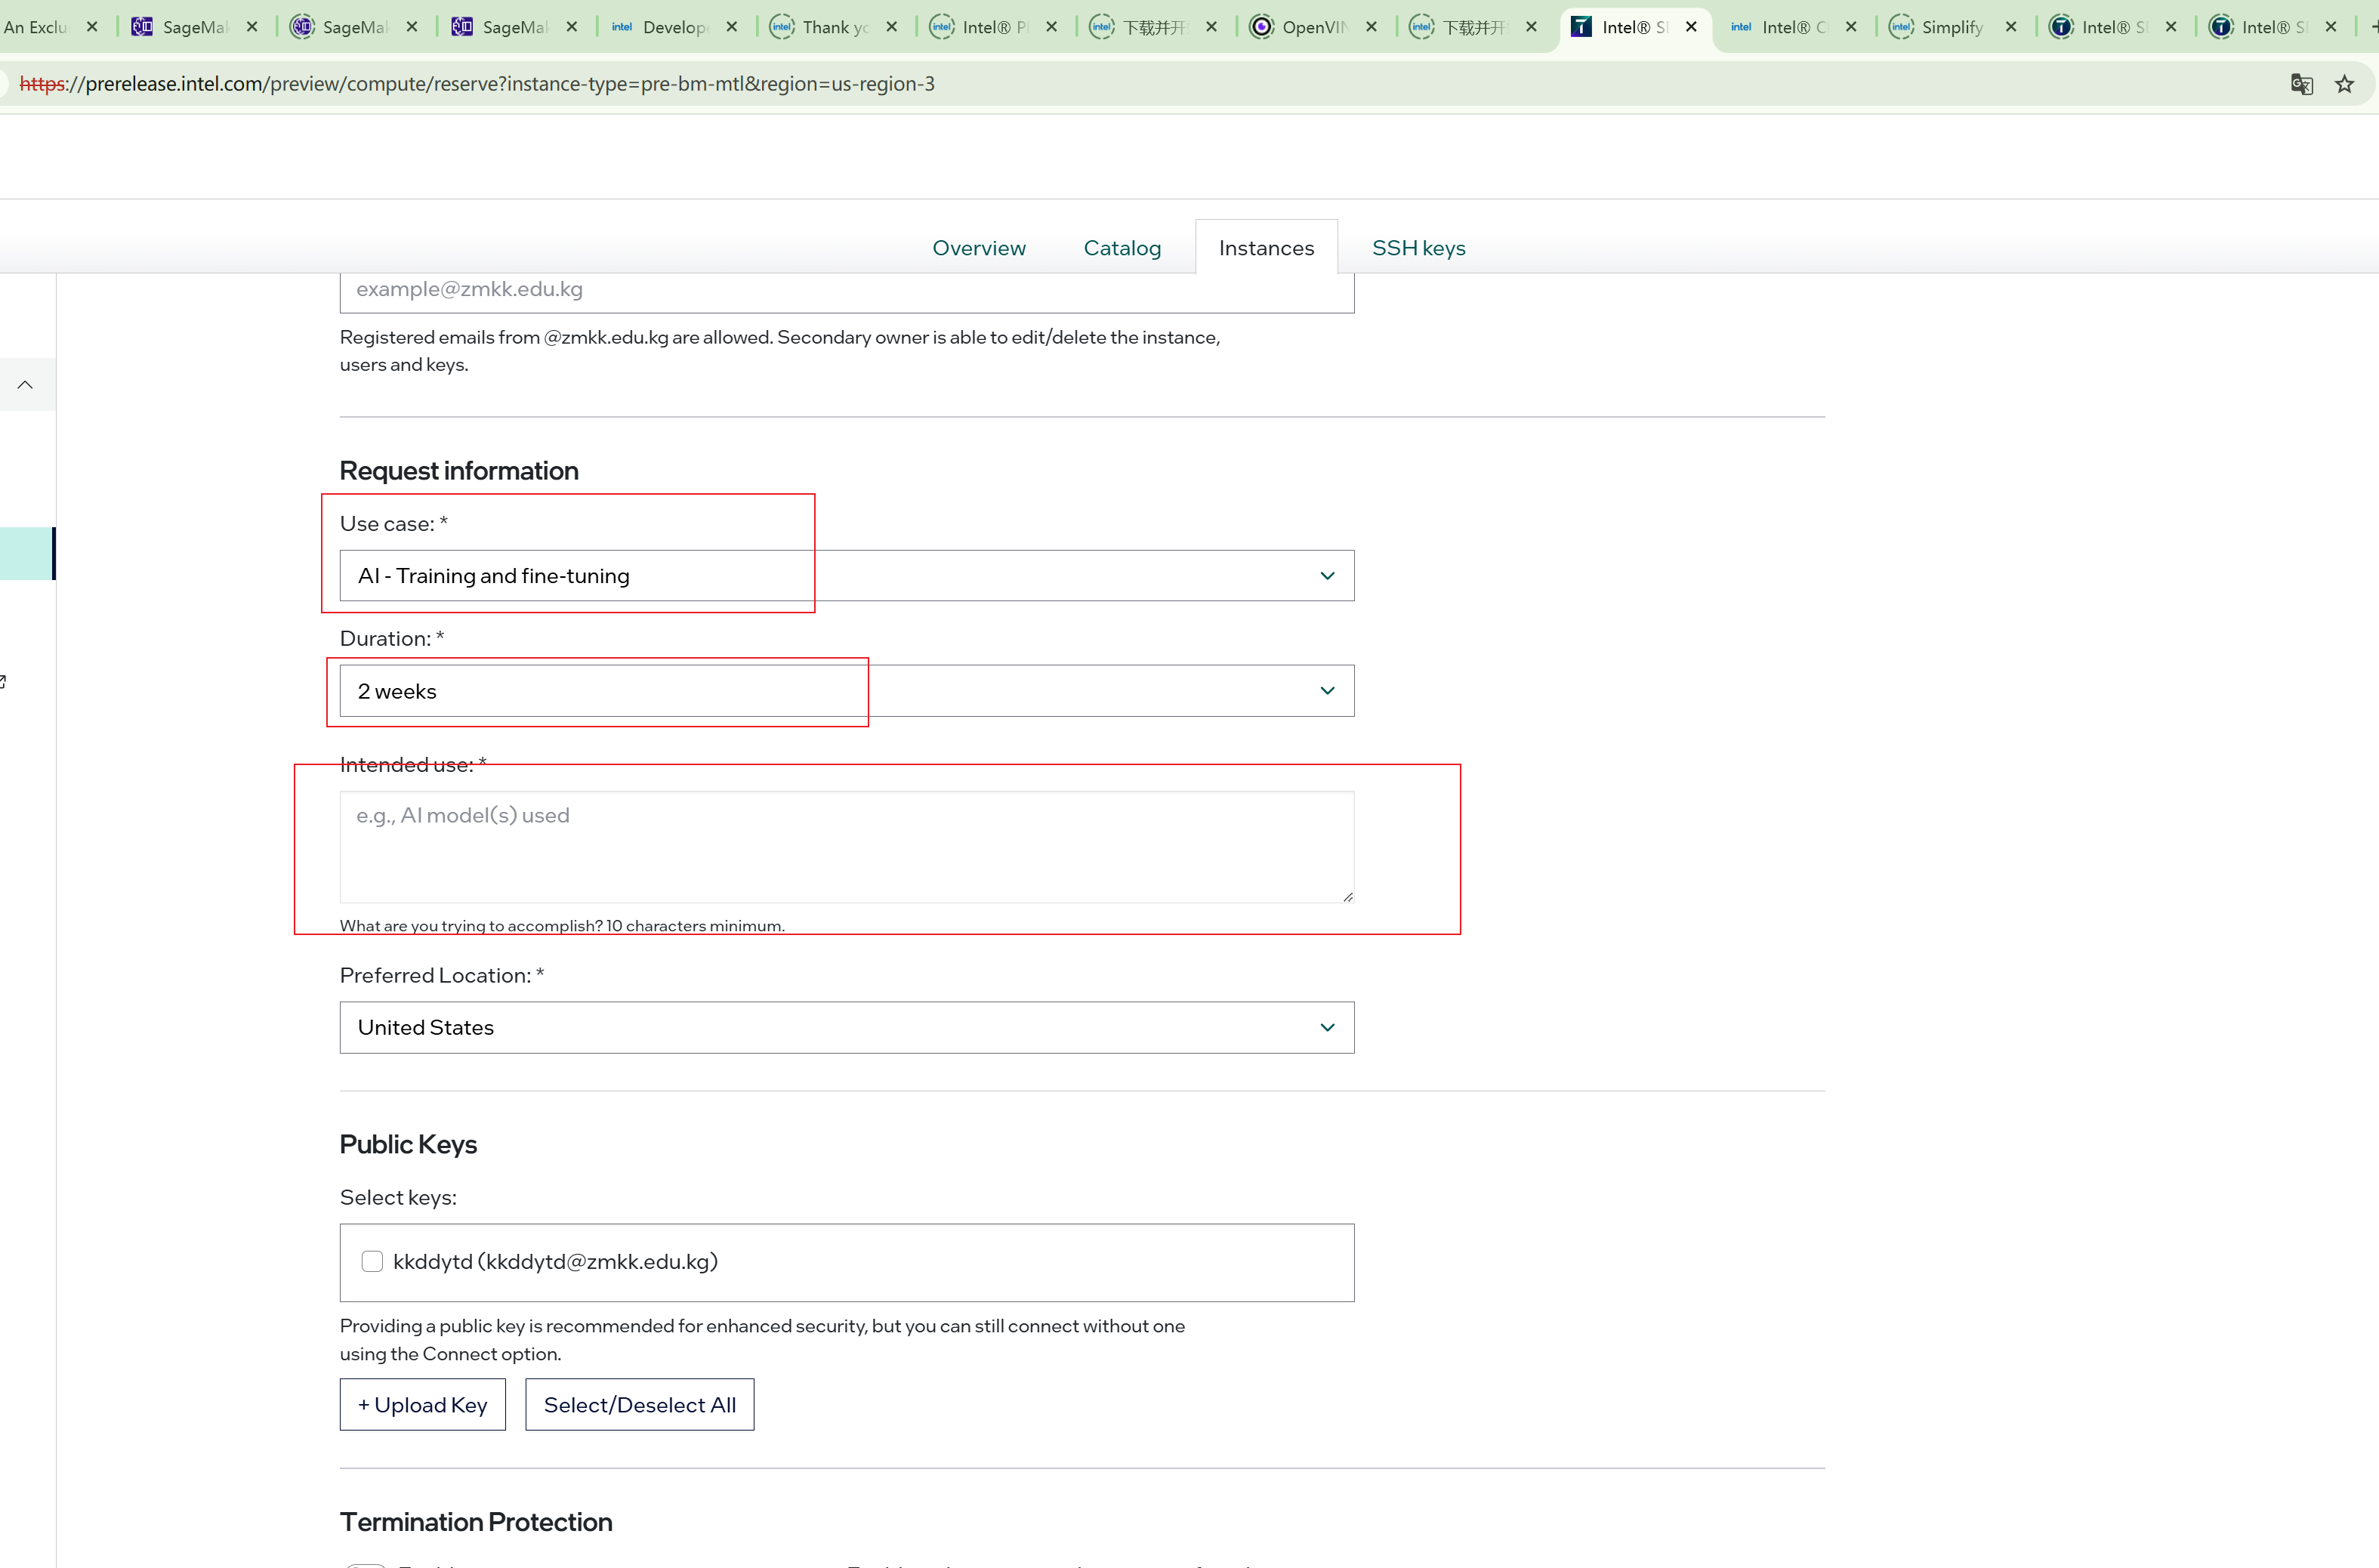This screenshot has height=1568, width=2379.
Task: Open the Thank you browser tab
Action: tap(834, 27)
